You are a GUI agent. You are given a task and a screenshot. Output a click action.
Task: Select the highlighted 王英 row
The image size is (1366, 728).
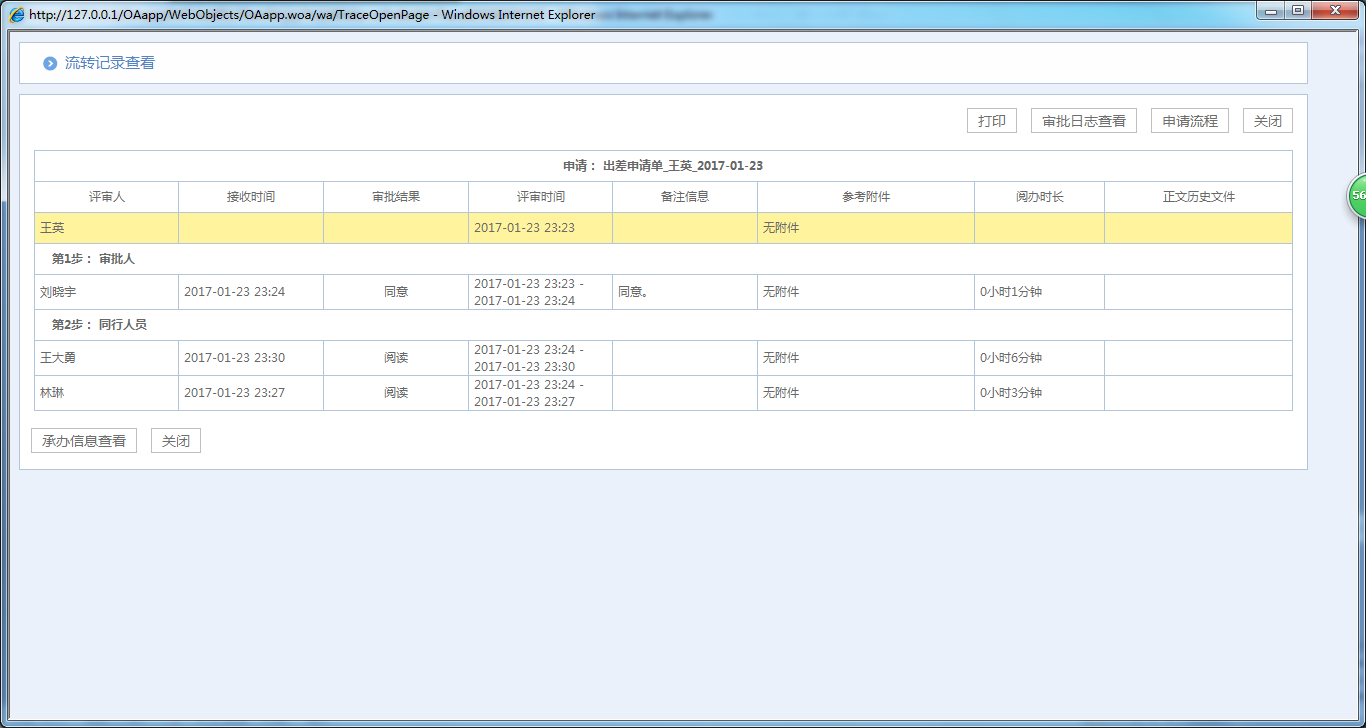click(52, 228)
